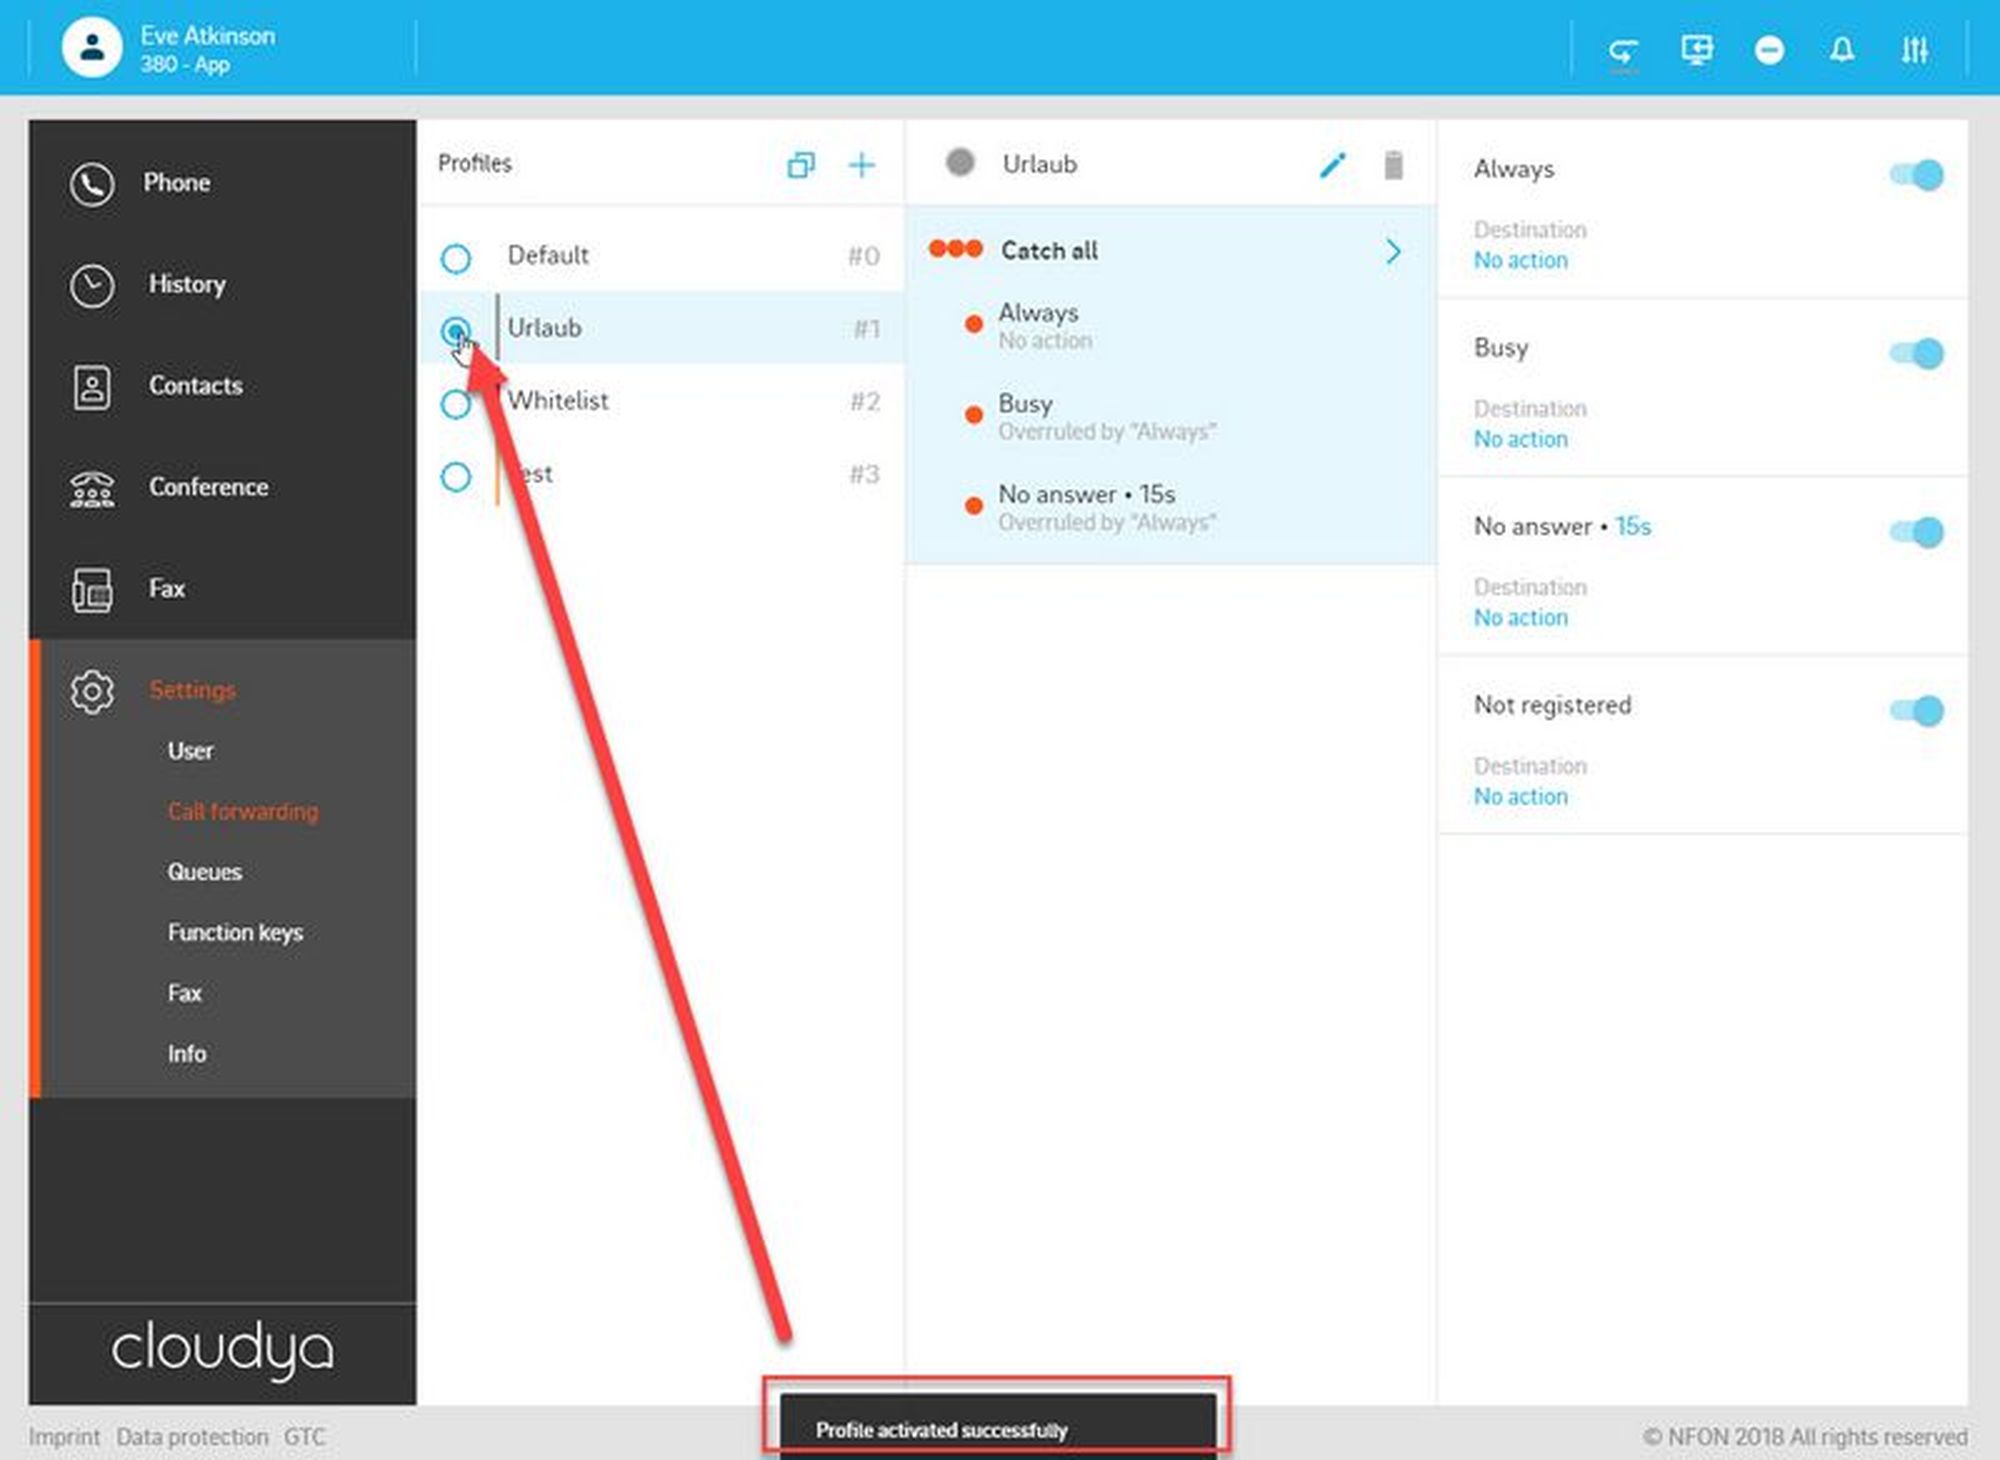Image resolution: width=2000 pixels, height=1460 pixels.
Task: Select the Default profile radio button
Action: pyautogui.click(x=456, y=259)
